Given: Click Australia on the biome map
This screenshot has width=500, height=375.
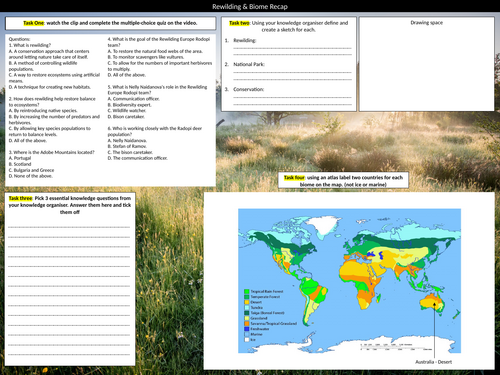Looking at the screenshot, I should [431, 302].
